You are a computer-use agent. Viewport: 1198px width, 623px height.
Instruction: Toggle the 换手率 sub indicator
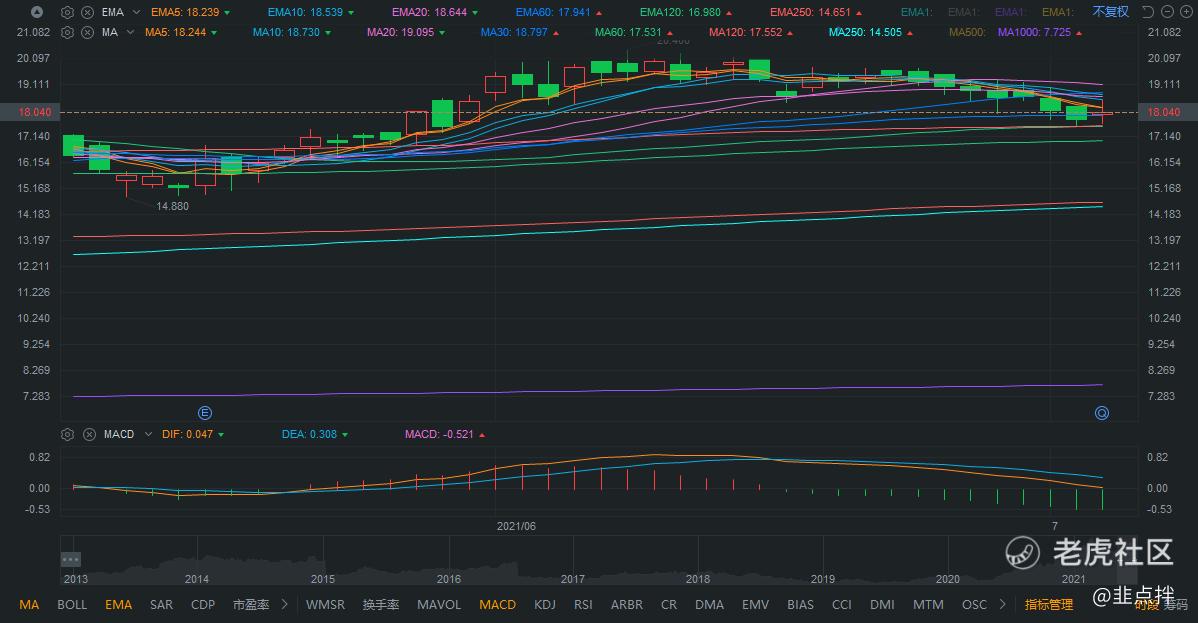point(380,605)
